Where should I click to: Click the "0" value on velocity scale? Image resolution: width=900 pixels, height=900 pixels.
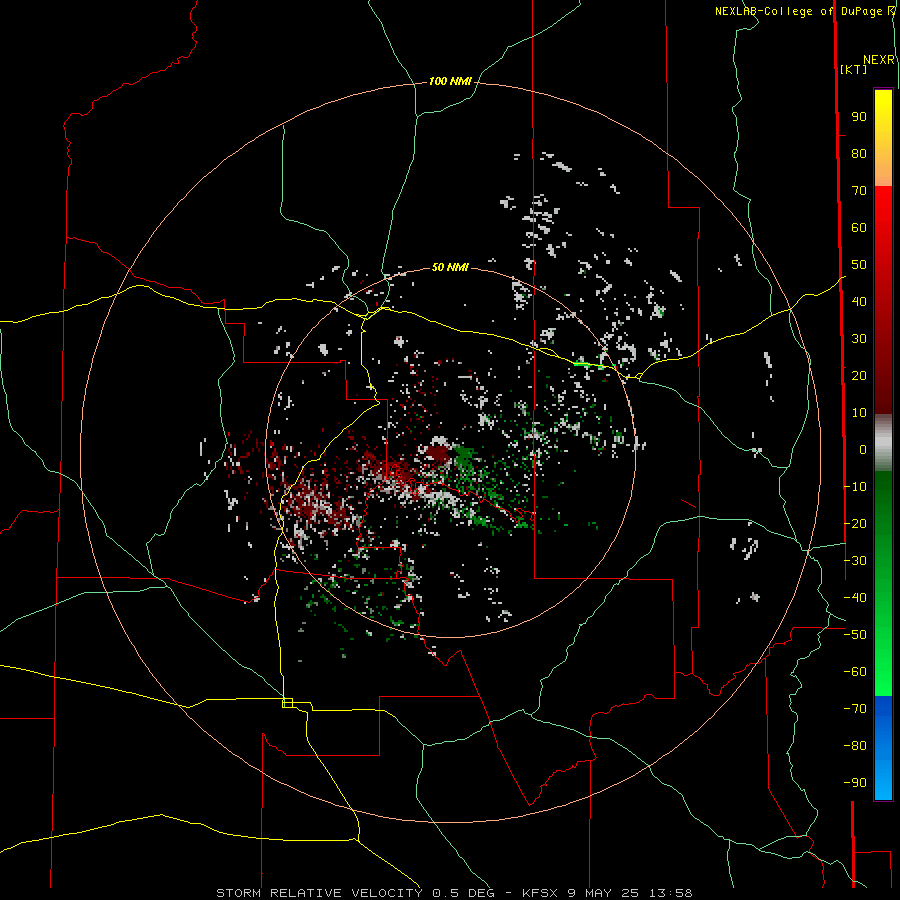[863, 450]
